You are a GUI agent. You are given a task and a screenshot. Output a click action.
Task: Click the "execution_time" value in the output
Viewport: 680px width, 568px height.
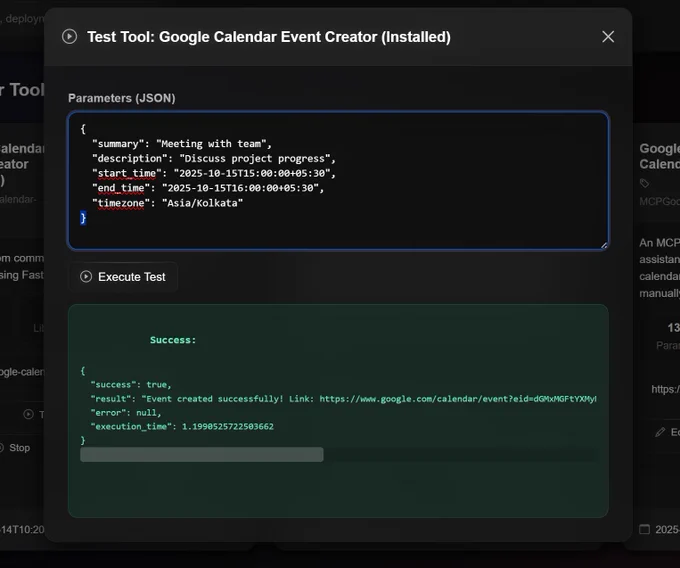[228, 426]
